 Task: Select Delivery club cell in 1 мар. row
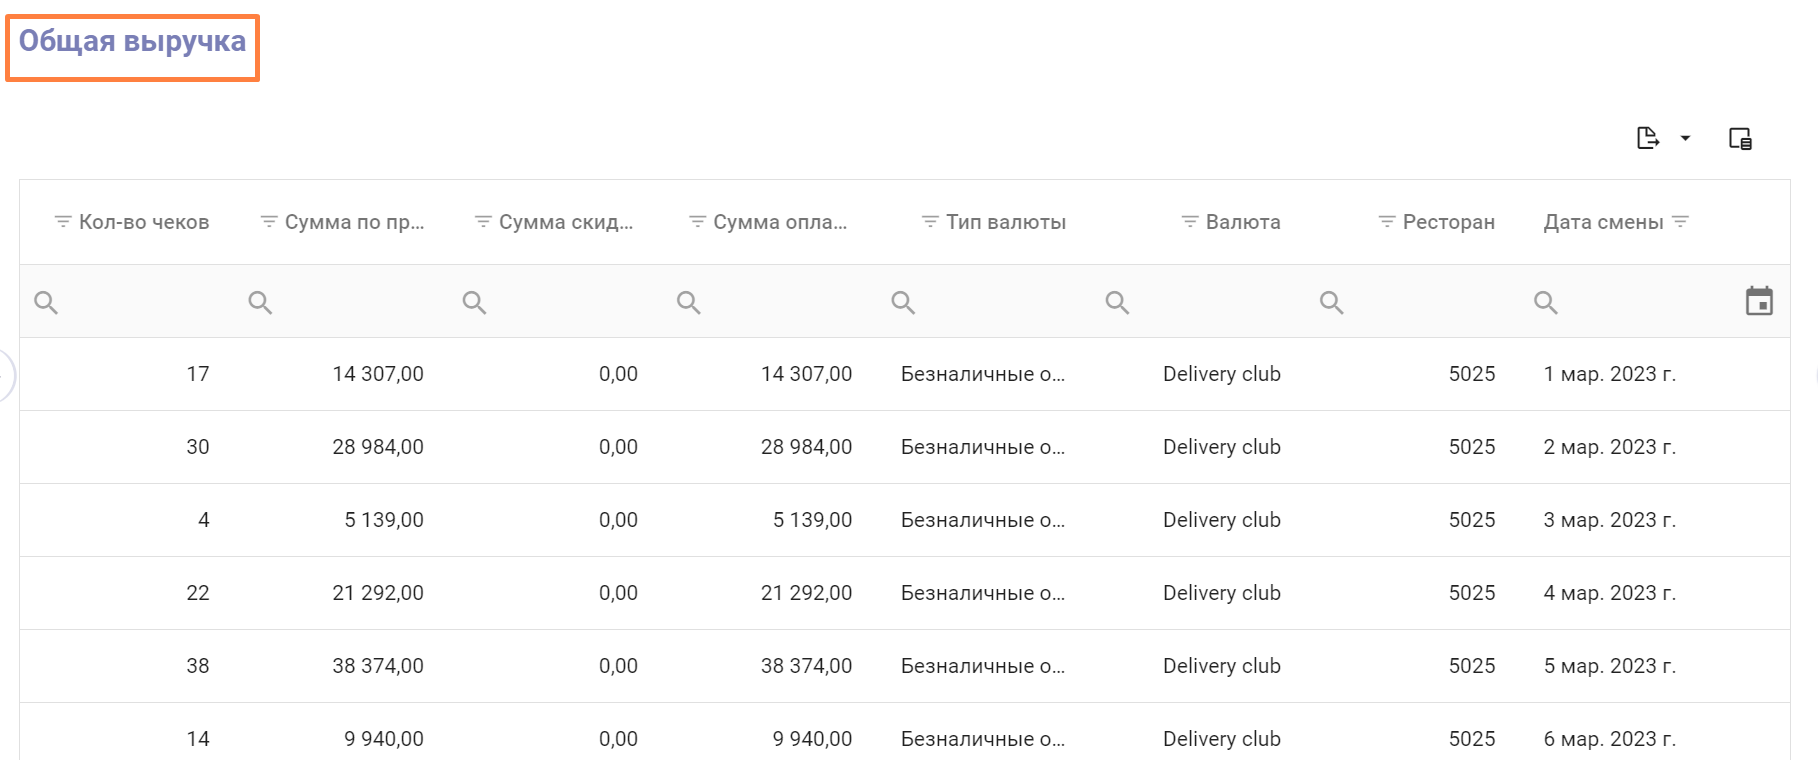(x=1221, y=374)
